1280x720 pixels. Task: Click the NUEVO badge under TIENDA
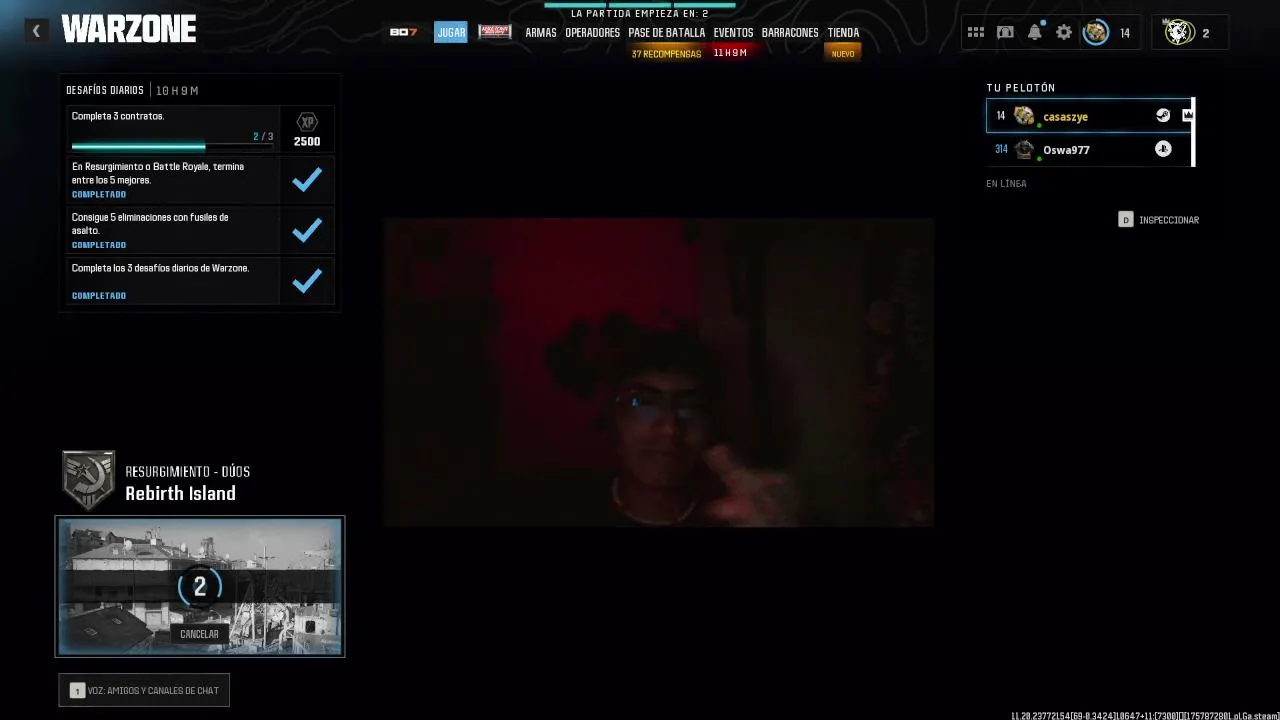point(843,54)
